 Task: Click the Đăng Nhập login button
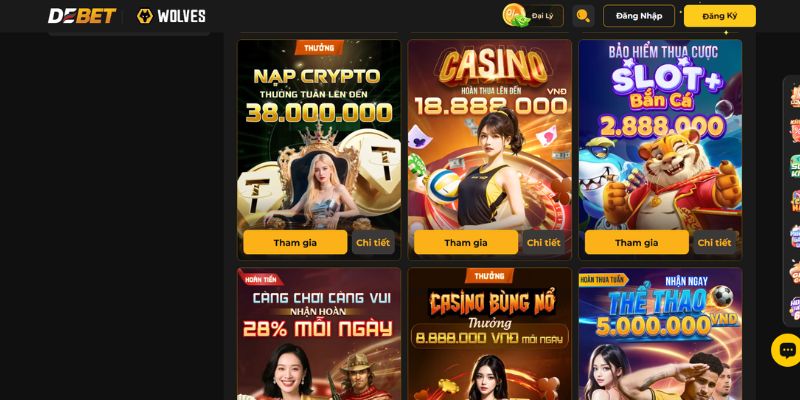pyautogui.click(x=639, y=16)
